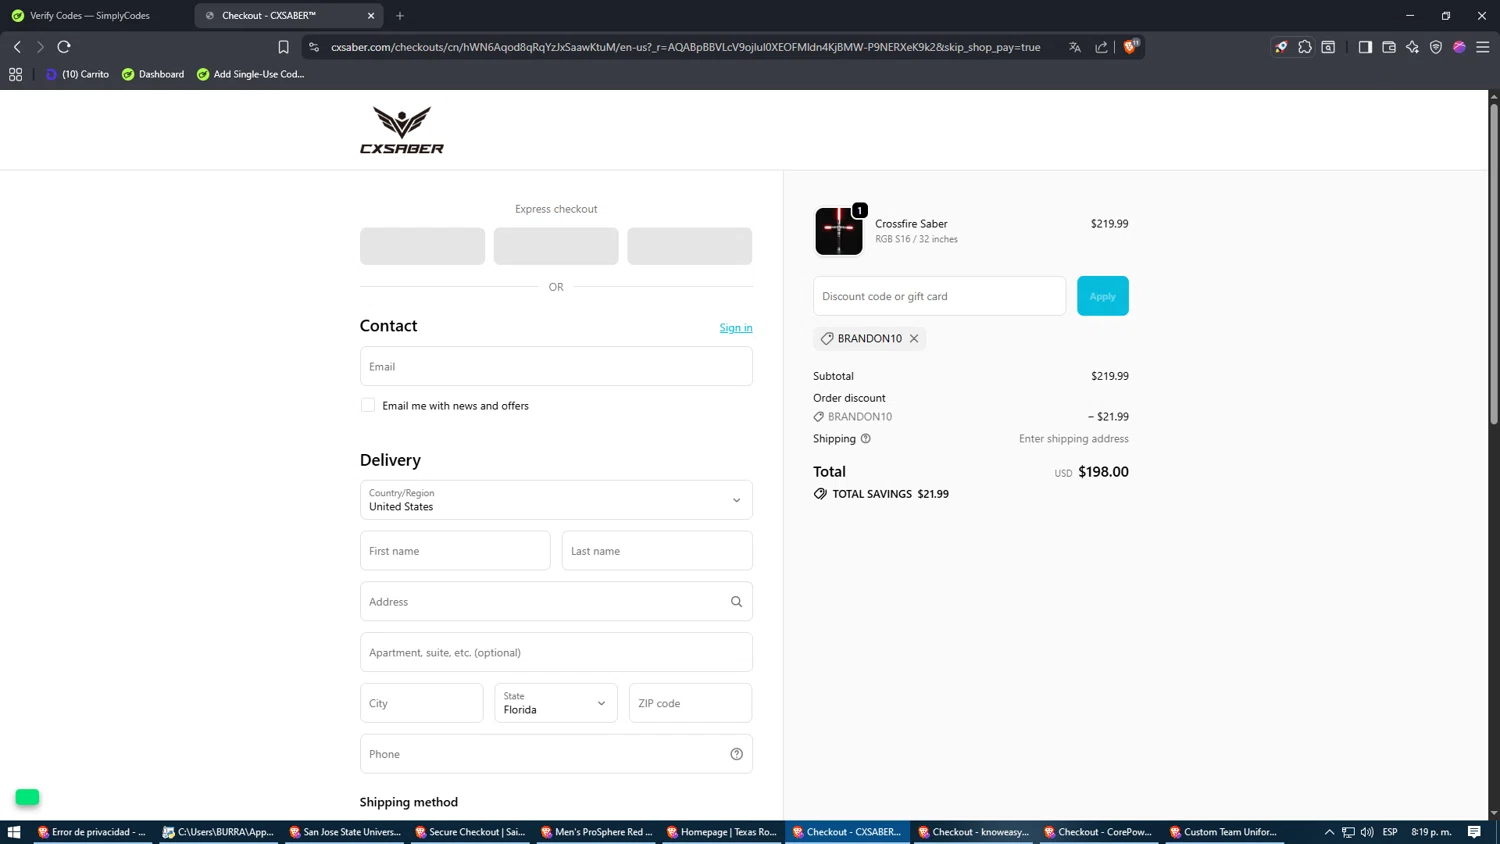Click the Discount code or gift card field
This screenshot has width=1500, height=844.
click(939, 296)
